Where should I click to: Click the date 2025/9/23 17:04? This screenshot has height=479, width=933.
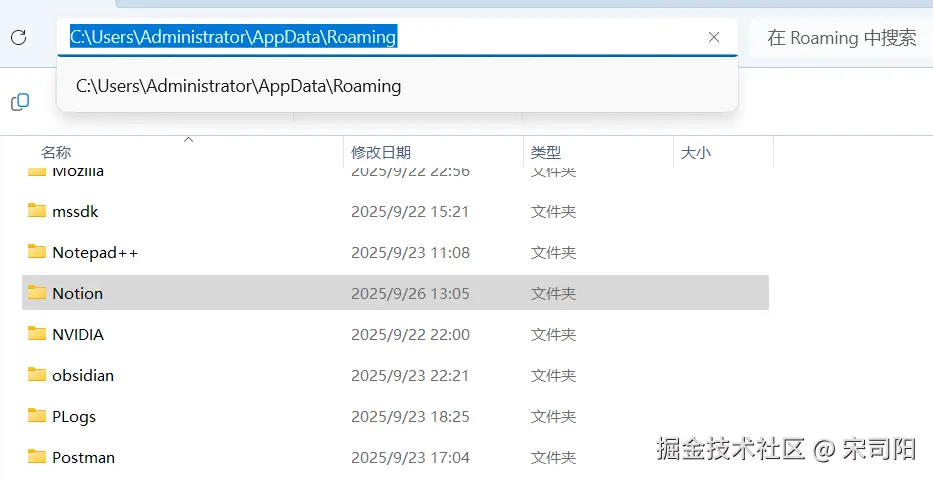click(x=410, y=458)
